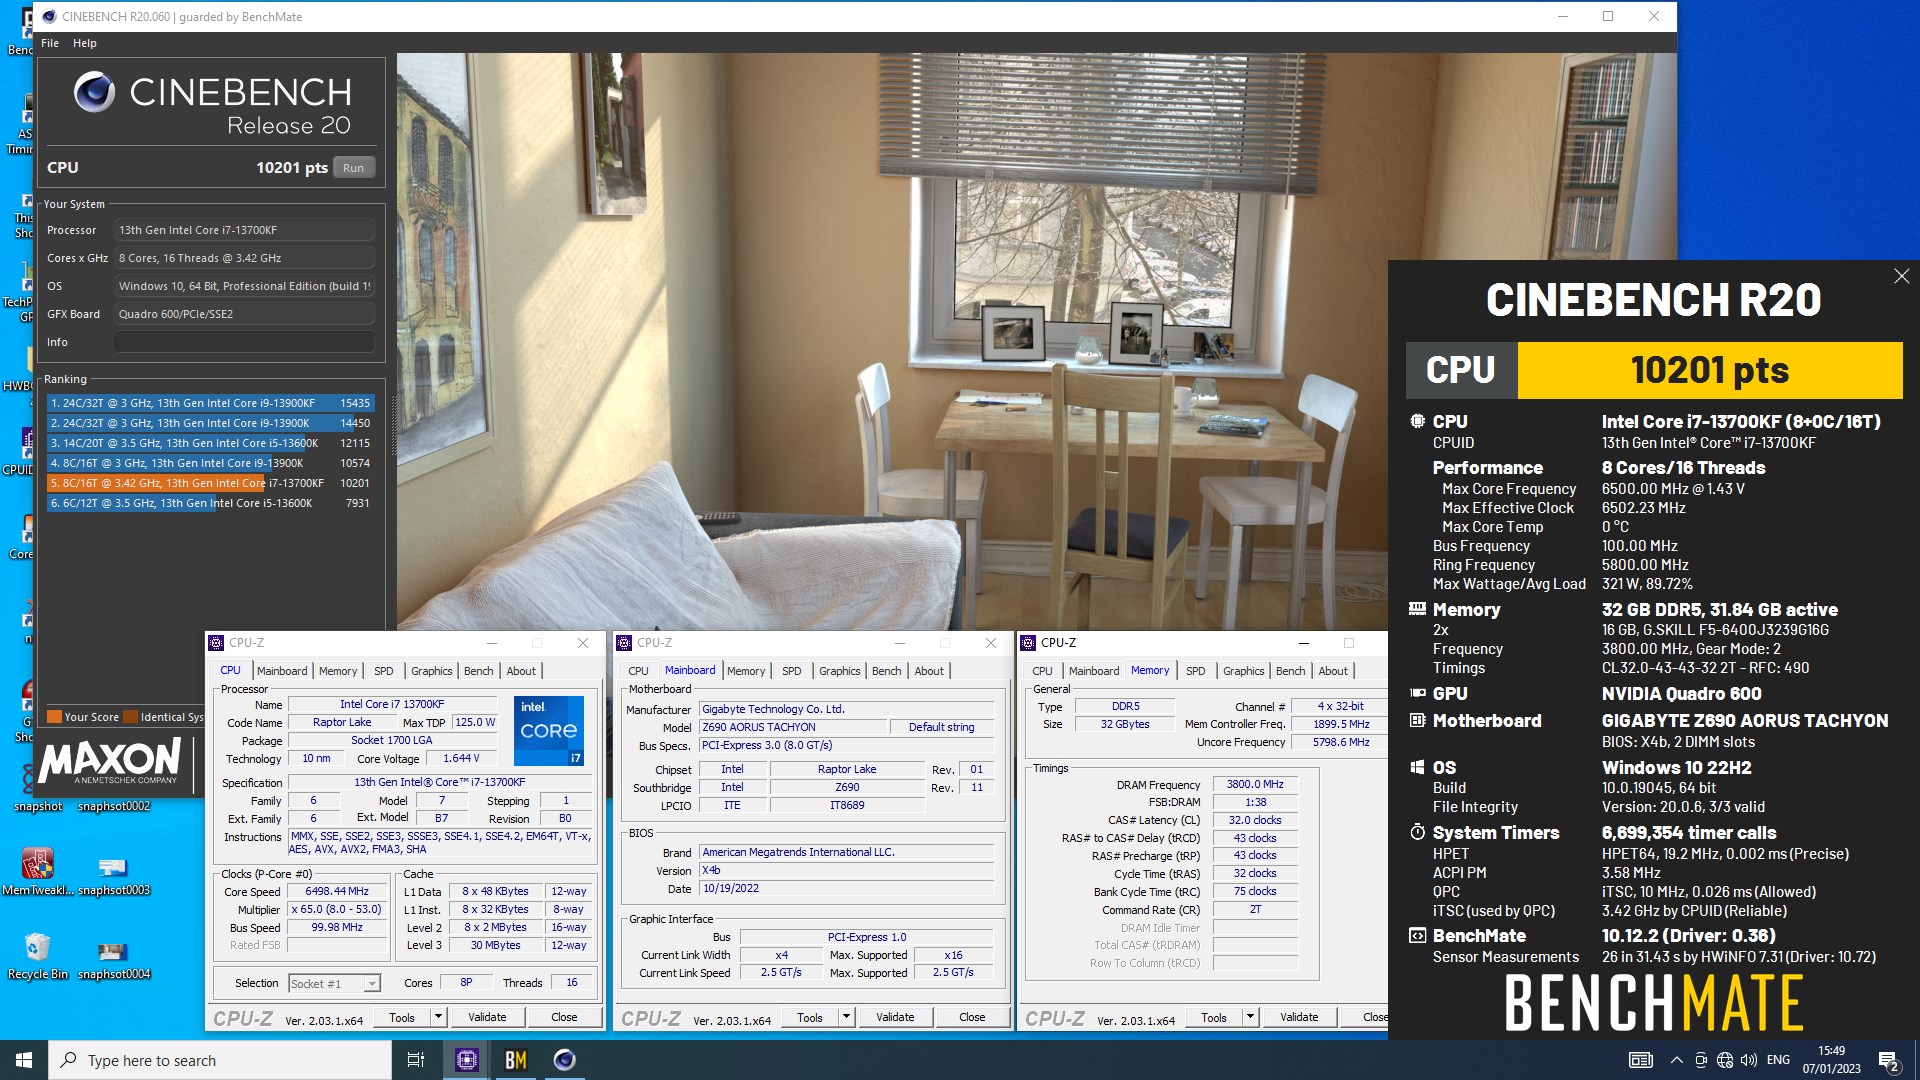Click the touch keyboard tray icon
The width and height of the screenshot is (1920, 1080).
click(1641, 1060)
